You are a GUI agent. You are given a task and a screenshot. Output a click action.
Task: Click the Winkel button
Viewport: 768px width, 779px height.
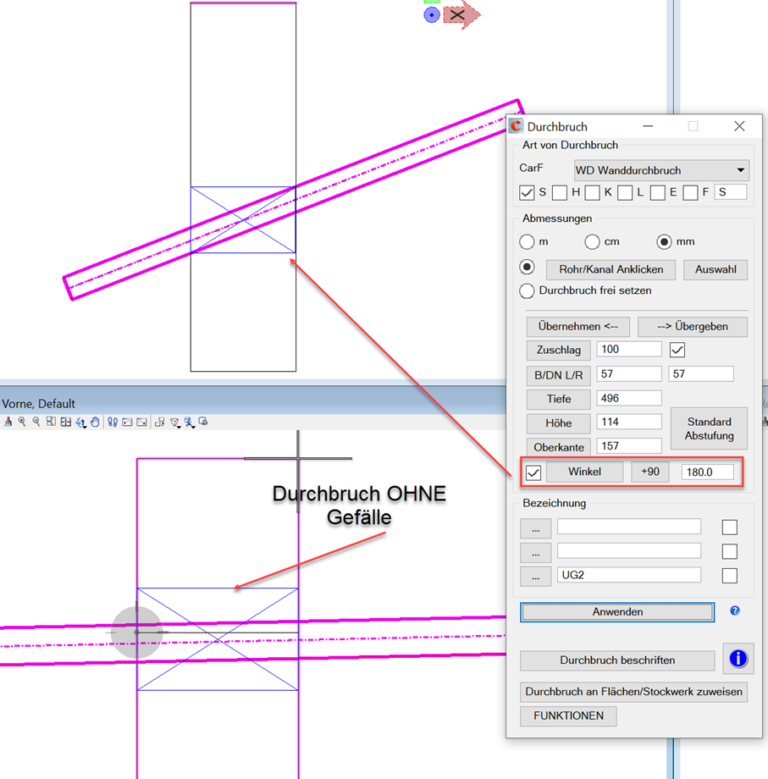[585, 471]
